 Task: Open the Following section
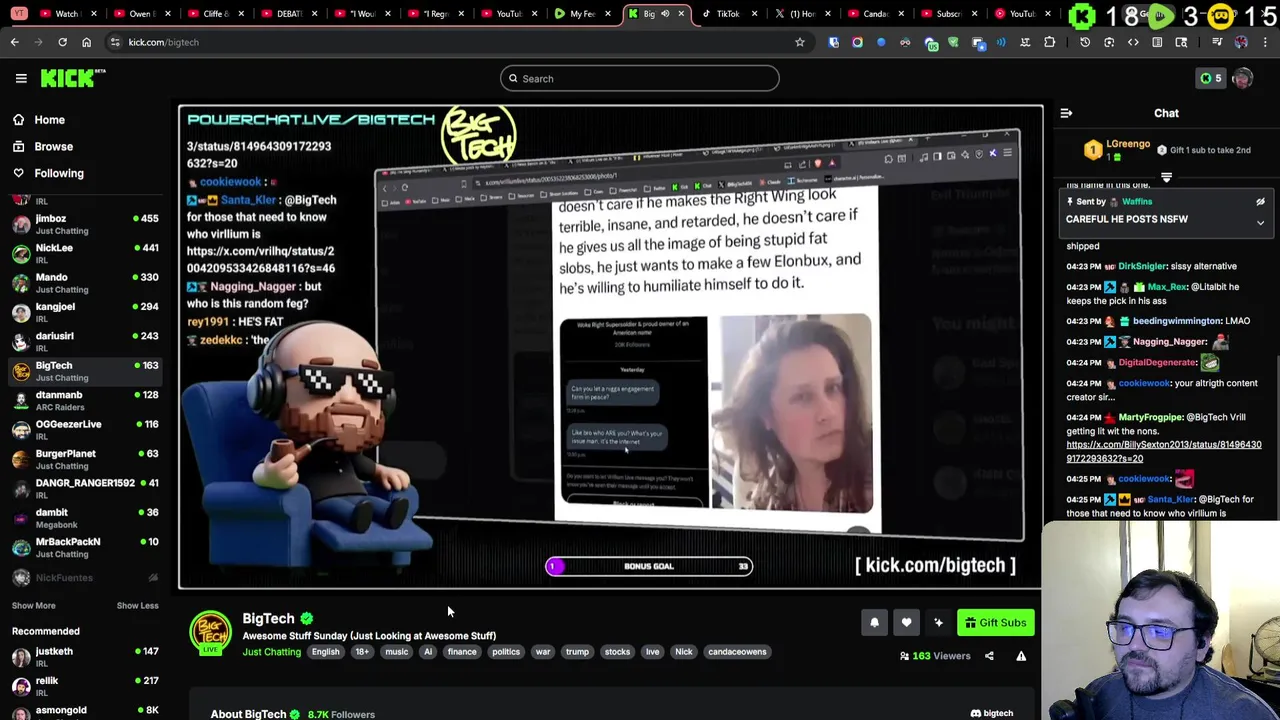pos(59,173)
